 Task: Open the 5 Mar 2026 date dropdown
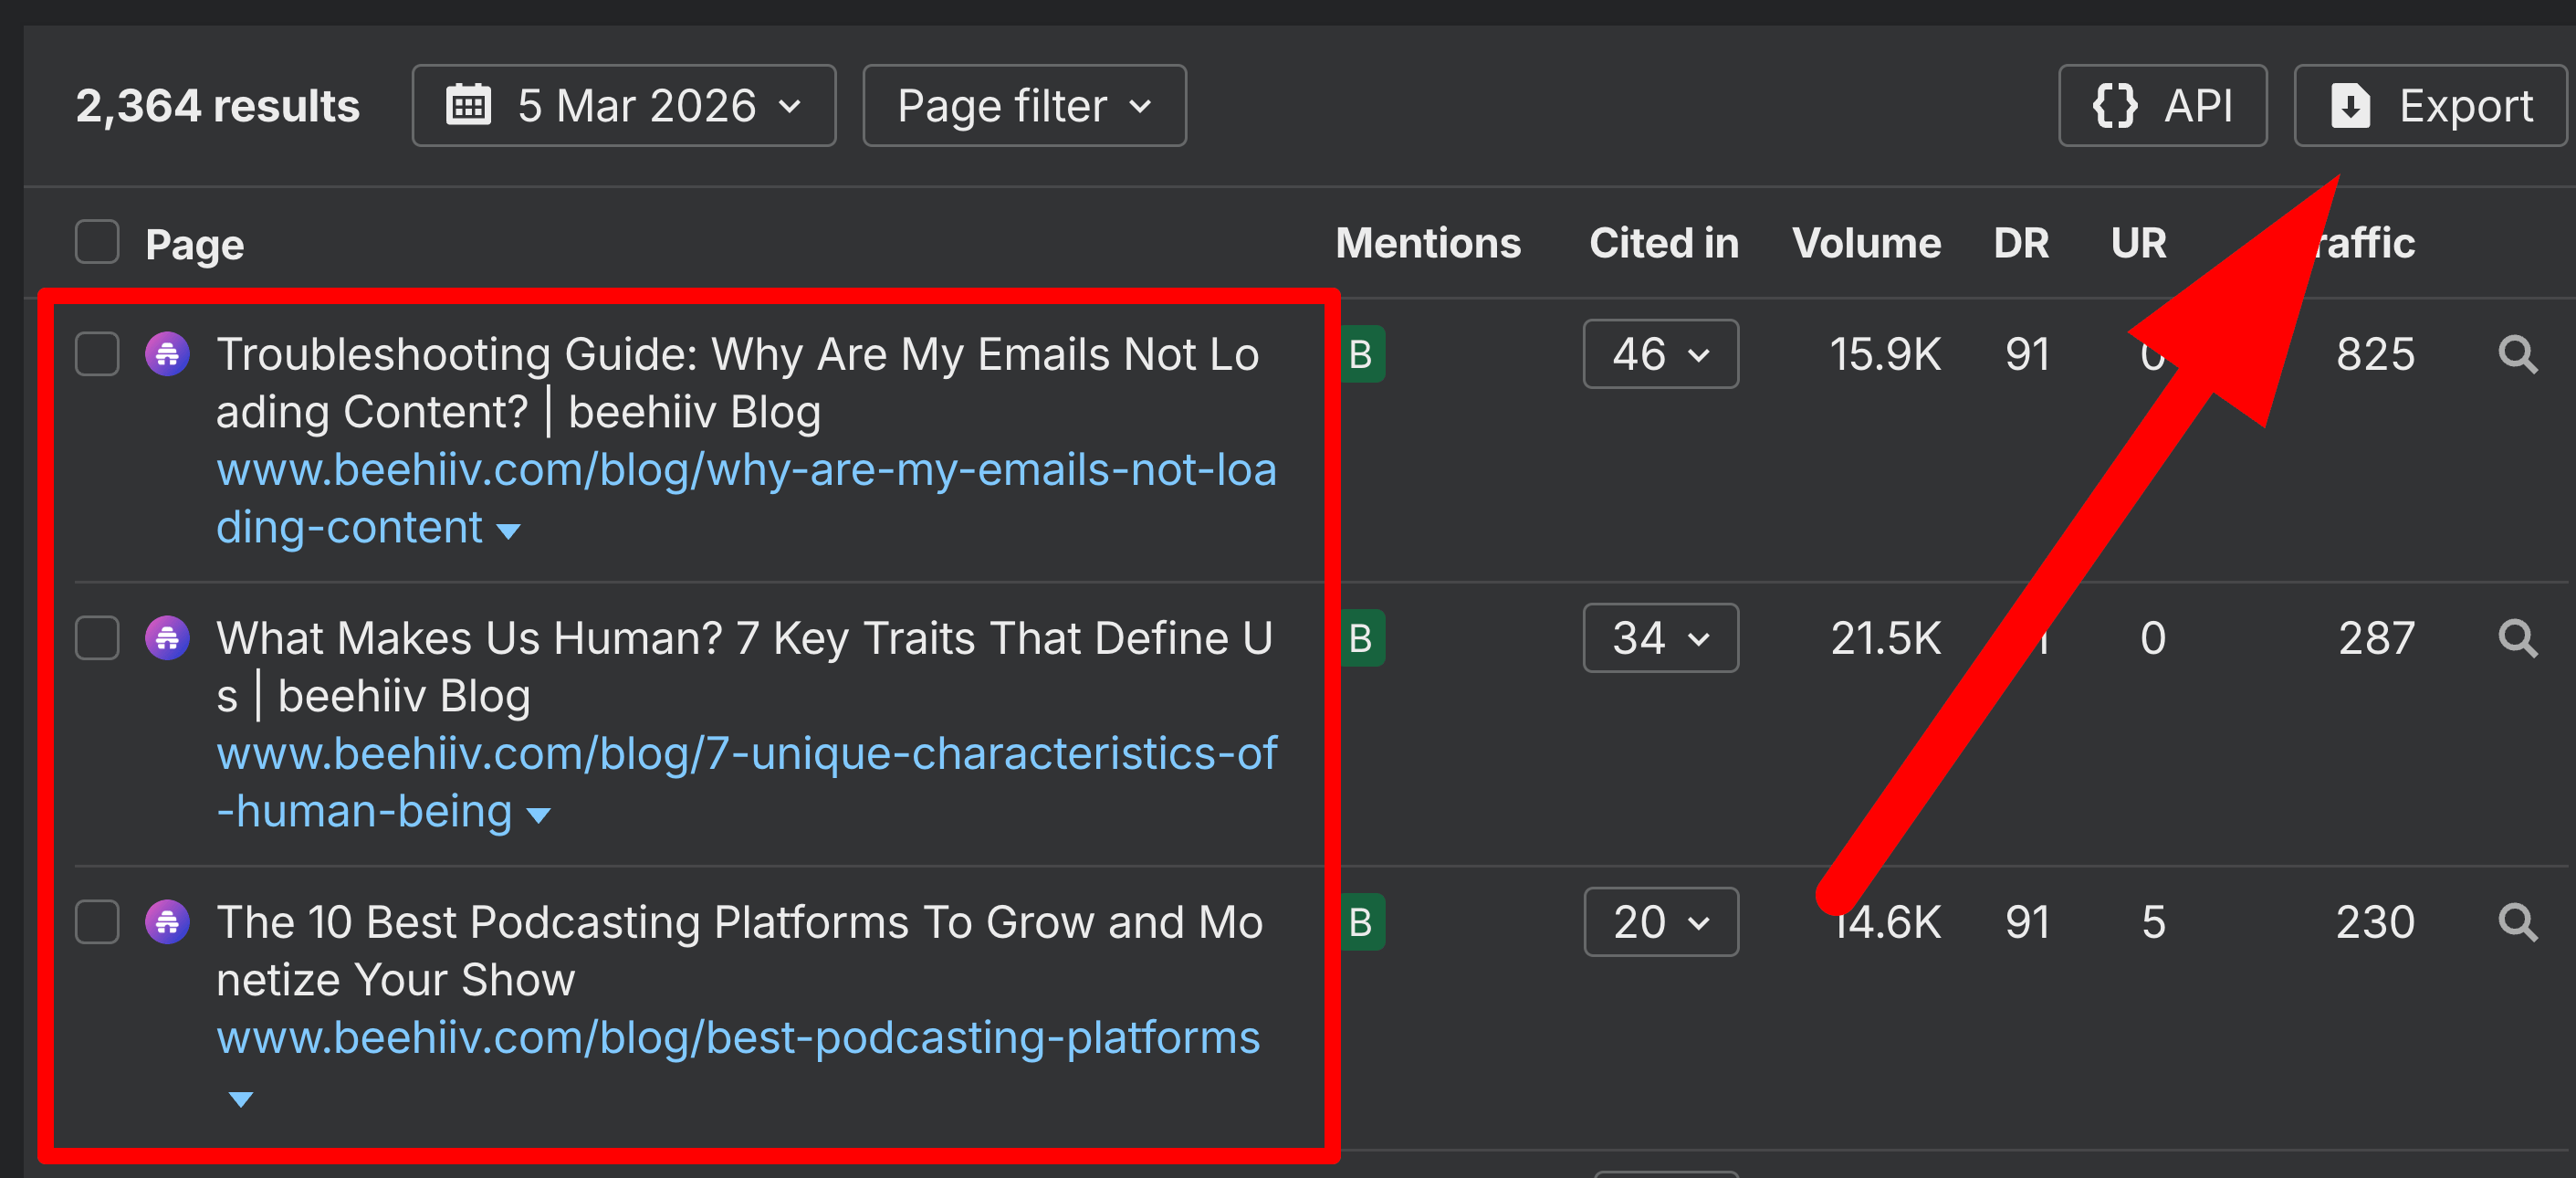click(x=623, y=106)
